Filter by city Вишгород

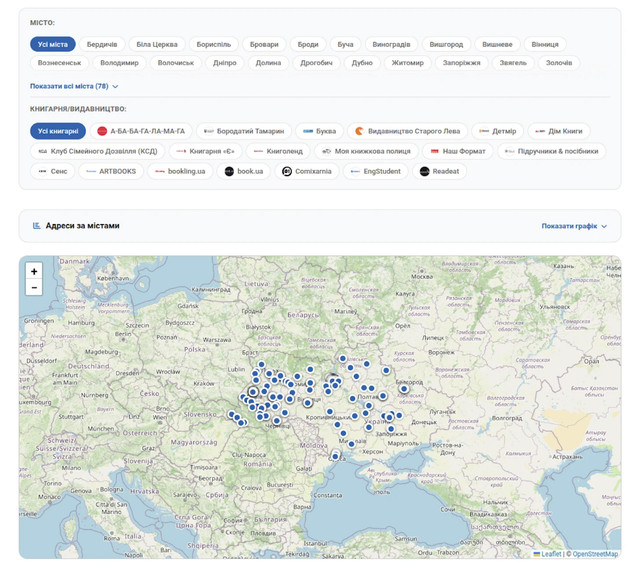pyautogui.click(x=446, y=44)
